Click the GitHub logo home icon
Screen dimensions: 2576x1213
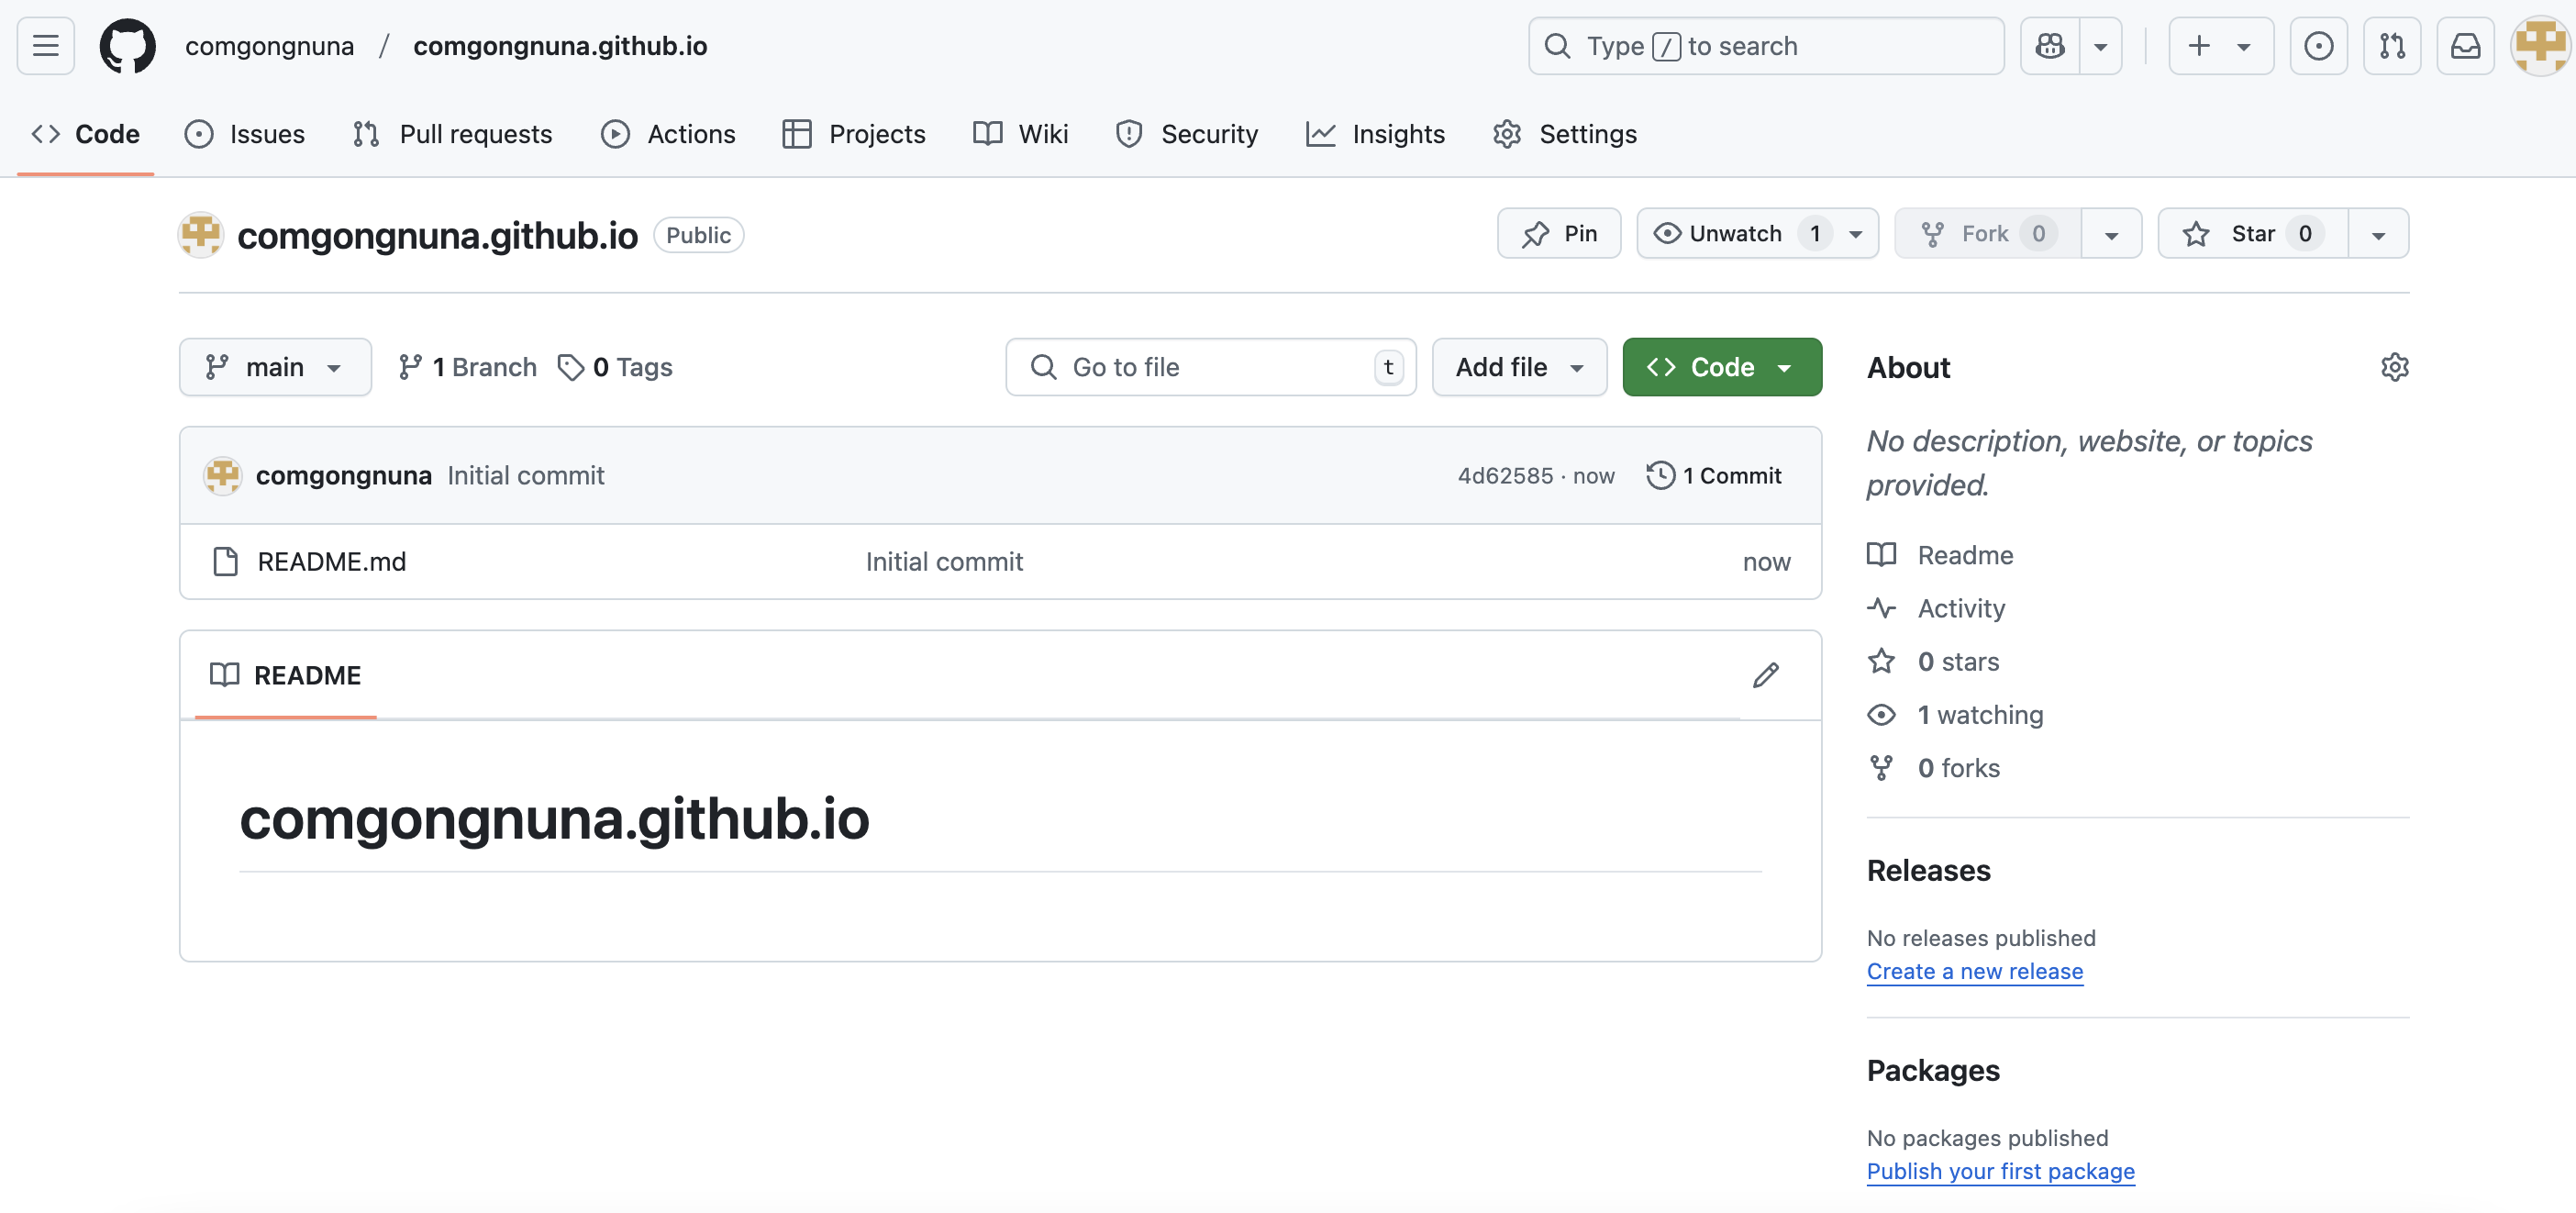(x=127, y=46)
